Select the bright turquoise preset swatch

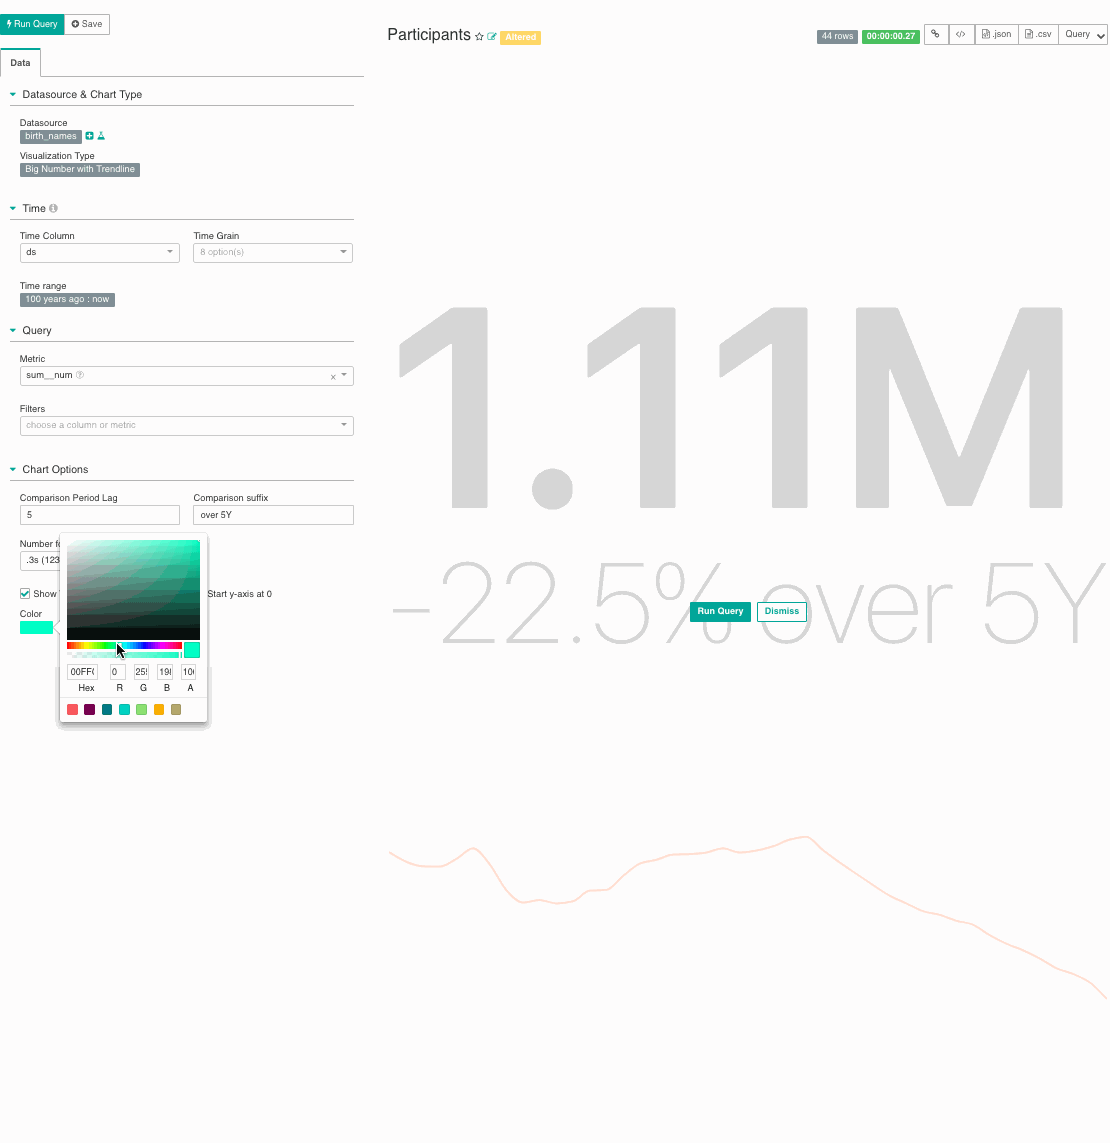[125, 709]
